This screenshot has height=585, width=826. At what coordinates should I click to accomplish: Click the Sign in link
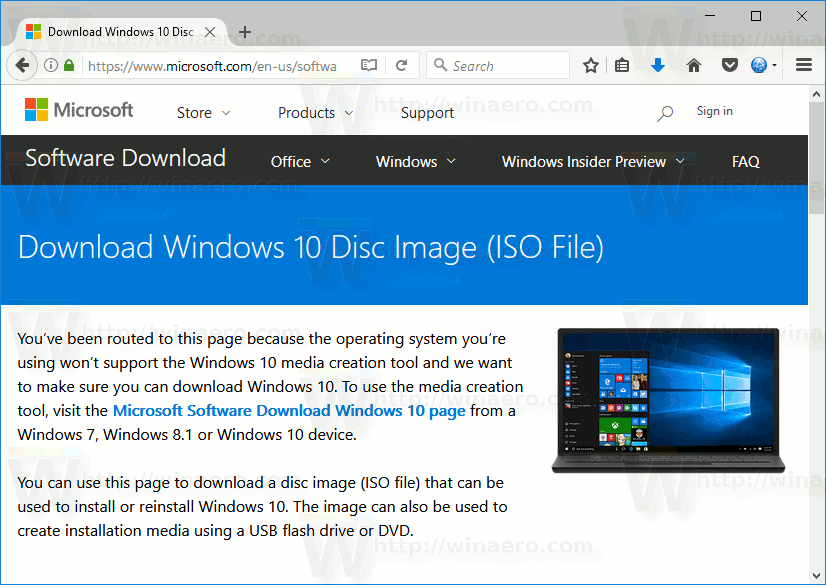coord(714,111)
